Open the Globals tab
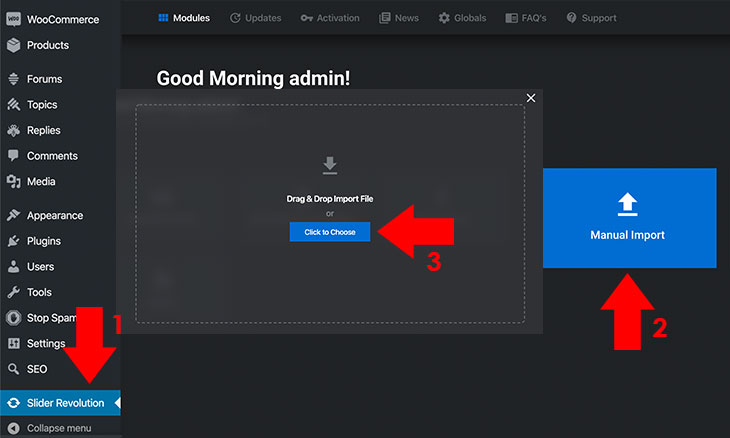The height and width of the screenshot is (438, 730). pyautogui.click(x=462, y=18)
